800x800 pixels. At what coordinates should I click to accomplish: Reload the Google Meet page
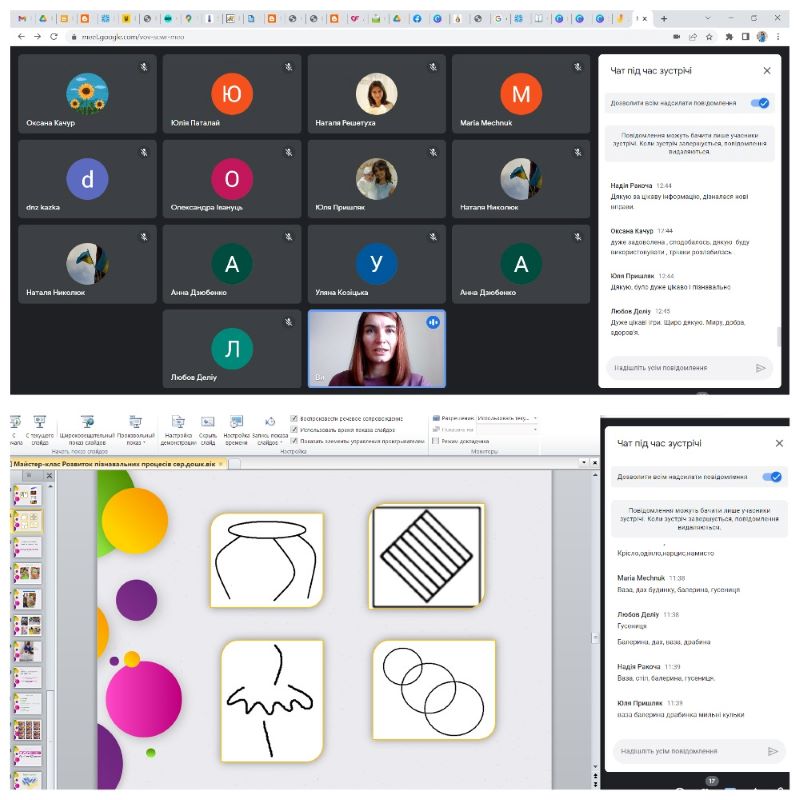click(x=54, y=37)
